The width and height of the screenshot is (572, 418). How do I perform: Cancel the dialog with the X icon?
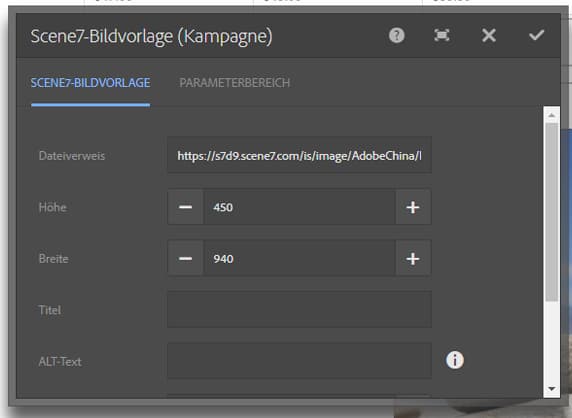point(488,35)
